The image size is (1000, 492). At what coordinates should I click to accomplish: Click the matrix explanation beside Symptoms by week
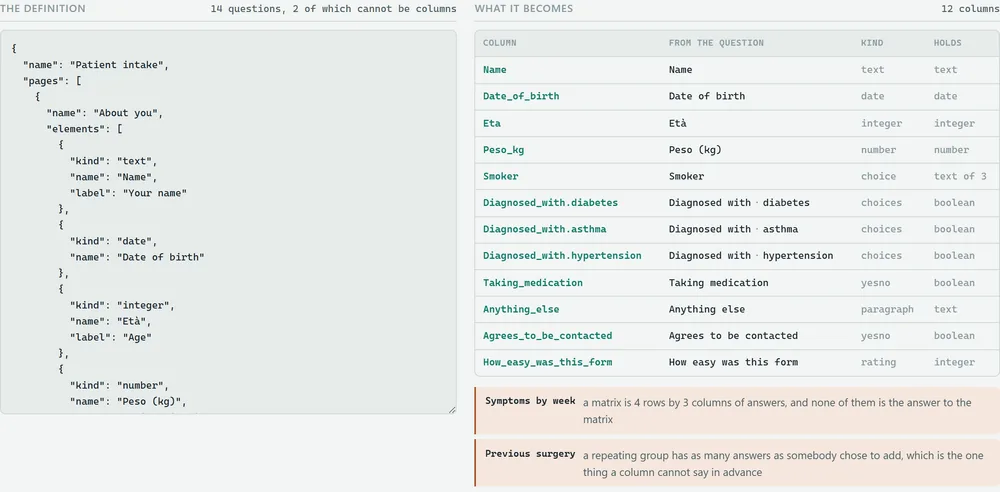pyautogui.click(x=777, y=411)
